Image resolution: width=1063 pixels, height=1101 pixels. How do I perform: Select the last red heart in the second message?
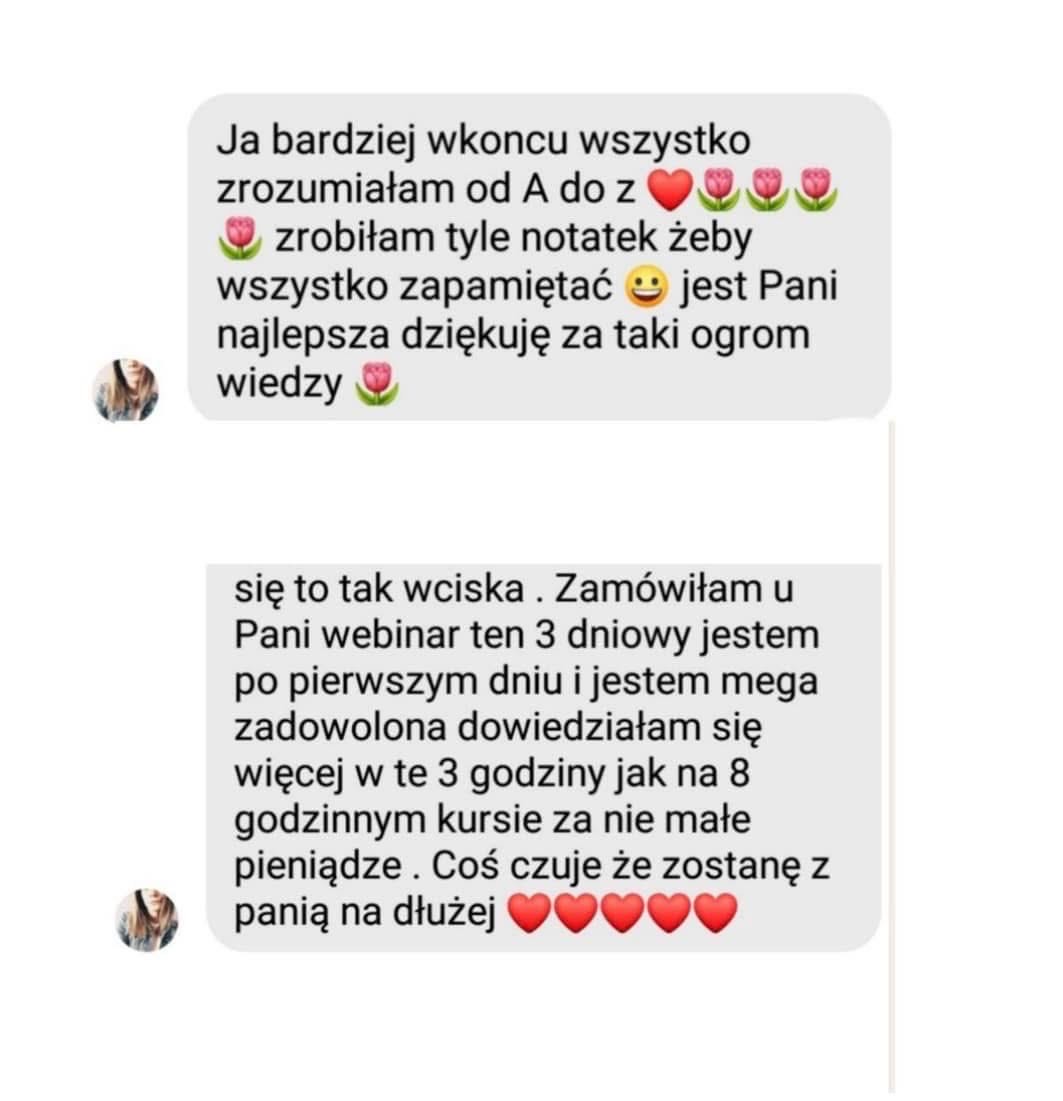pos(715,913)
